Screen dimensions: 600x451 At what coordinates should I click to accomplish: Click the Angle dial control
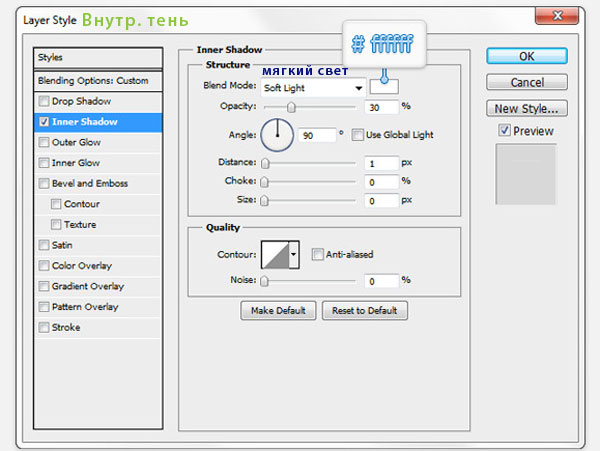(279, 134)
